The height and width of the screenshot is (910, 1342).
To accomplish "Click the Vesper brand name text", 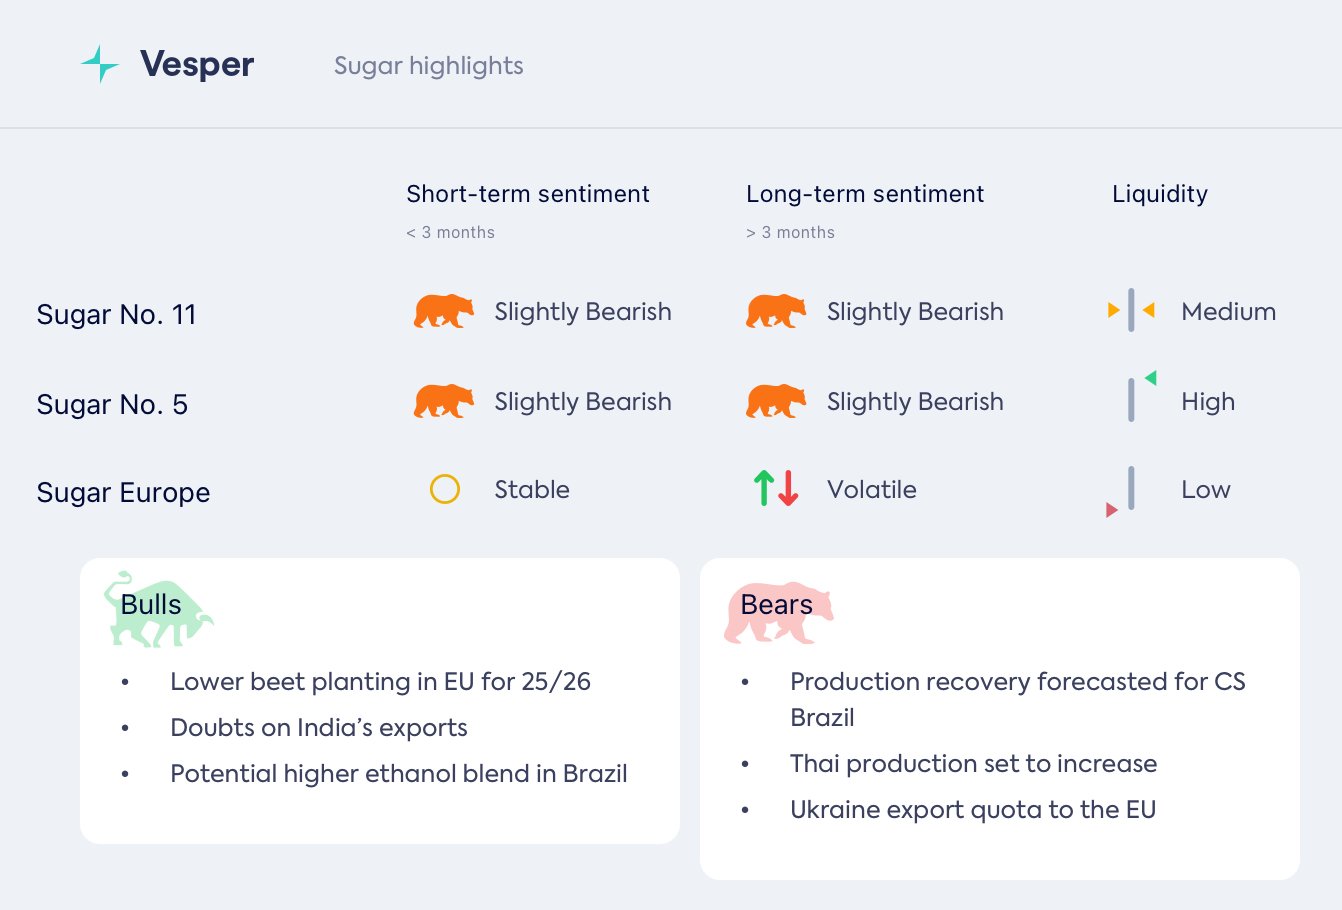I will point(197,65).
